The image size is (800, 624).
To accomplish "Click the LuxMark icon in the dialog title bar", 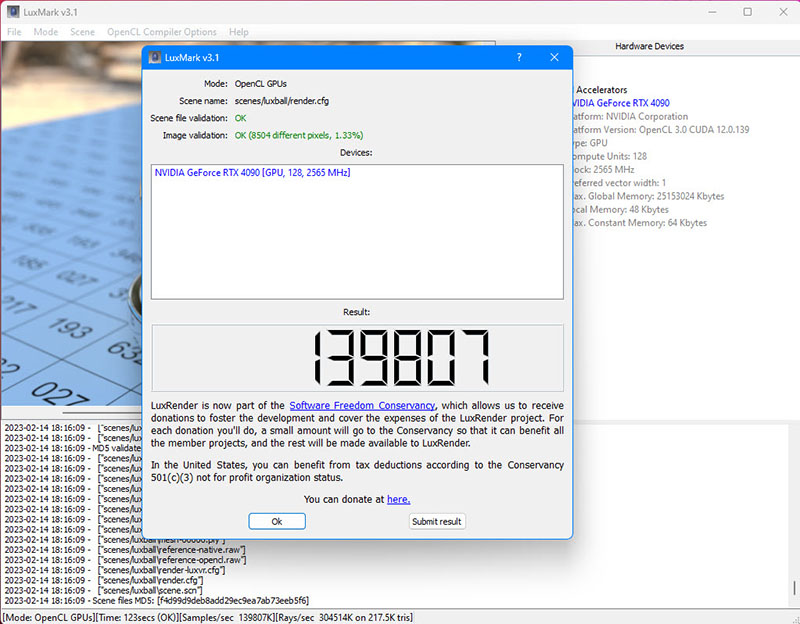I will 155,58.
